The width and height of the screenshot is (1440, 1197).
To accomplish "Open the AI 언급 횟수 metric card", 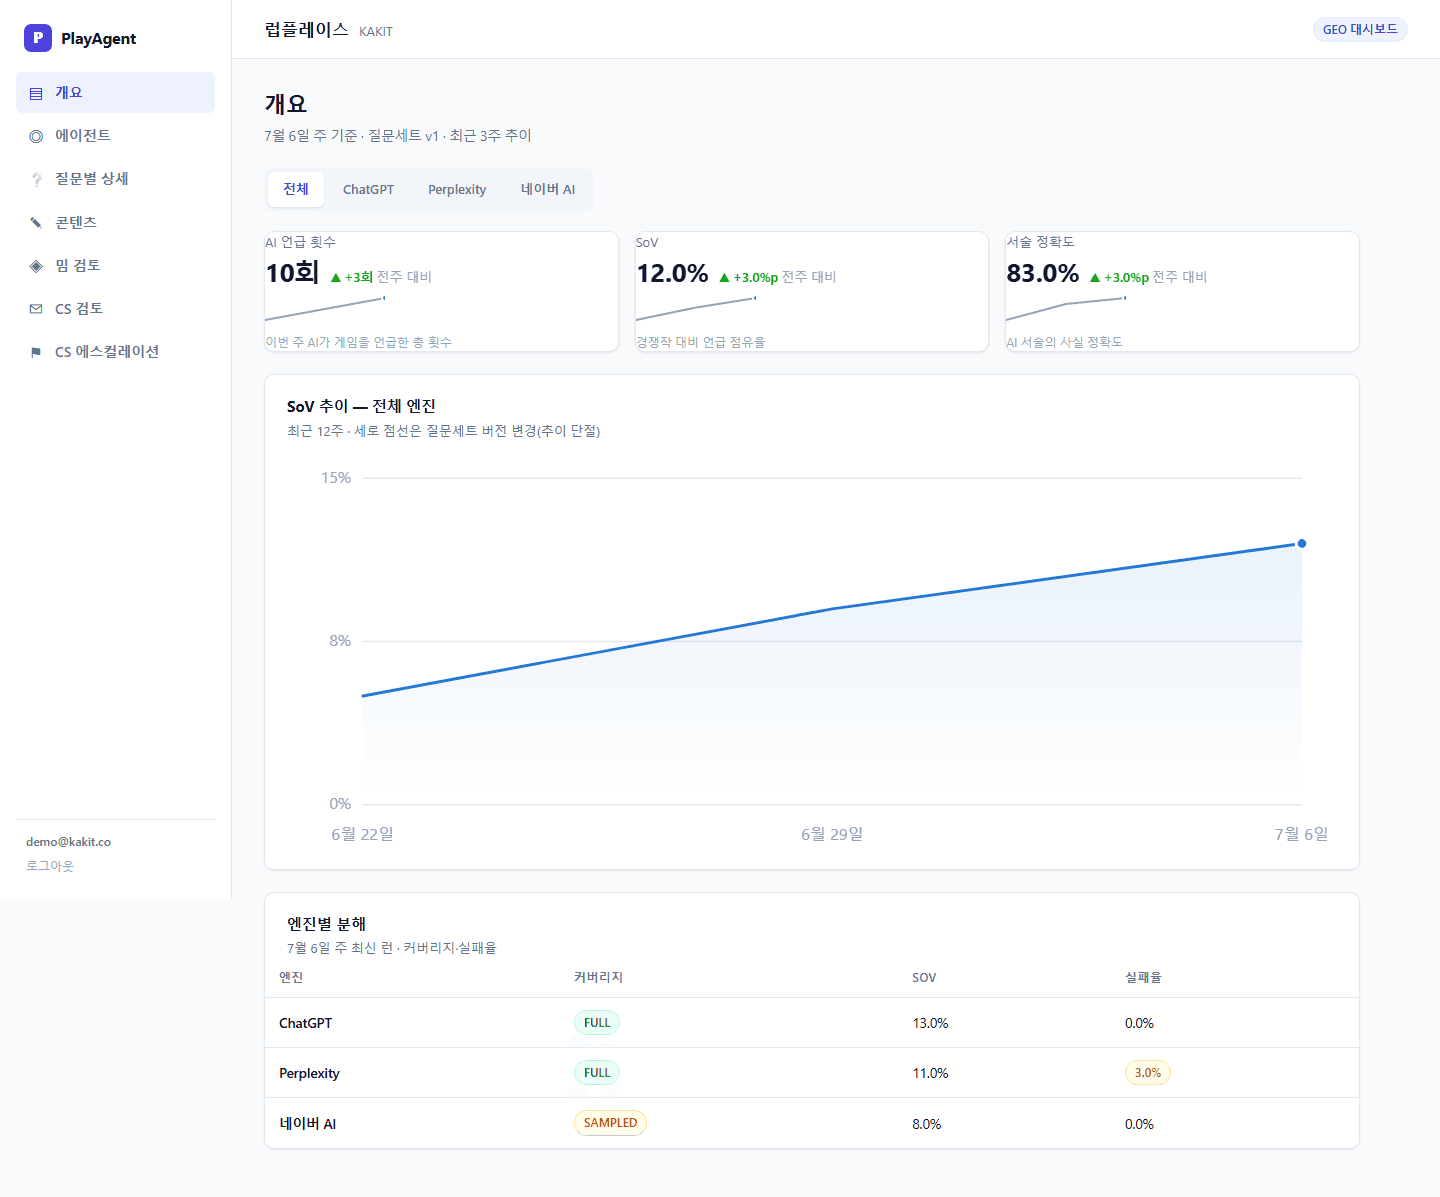I will (x=441, y=291).
